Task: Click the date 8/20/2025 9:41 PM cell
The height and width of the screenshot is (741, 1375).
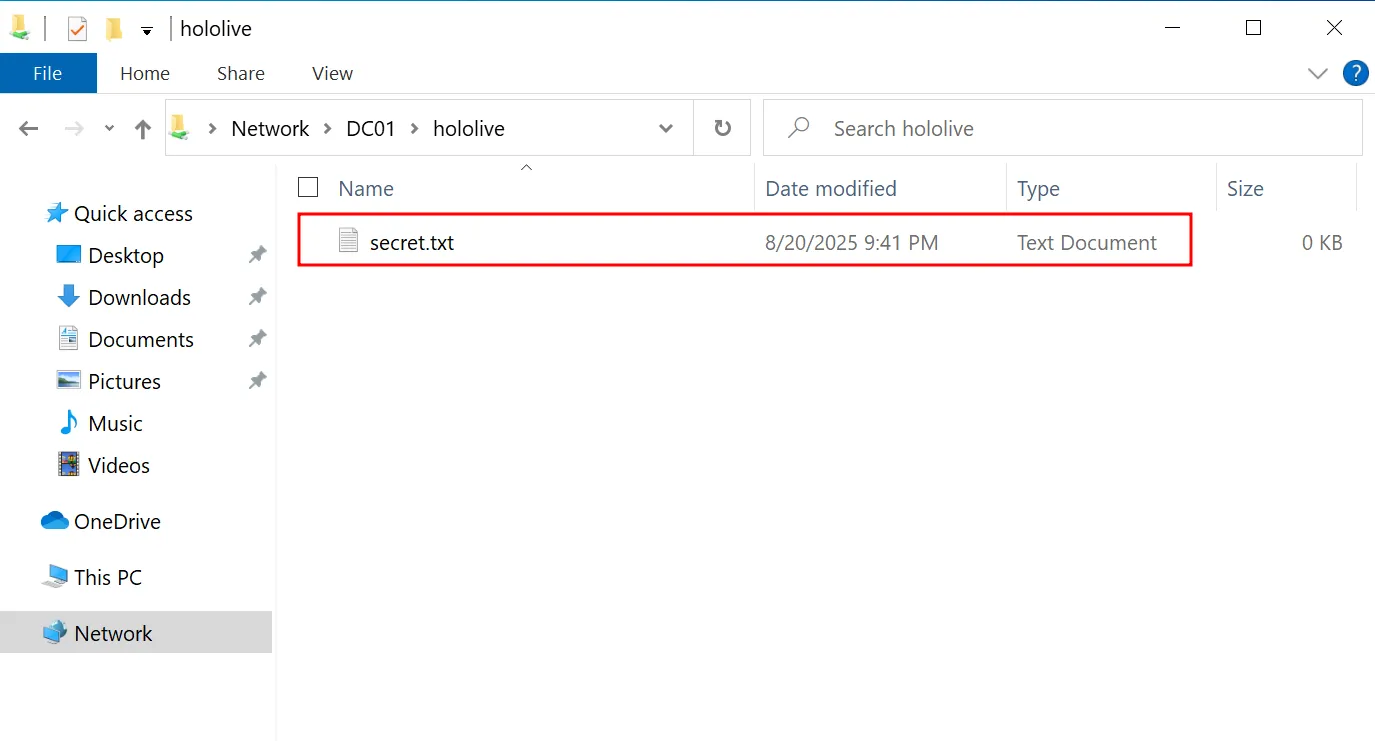Action: pyautogui.click(x=852, y=242)
